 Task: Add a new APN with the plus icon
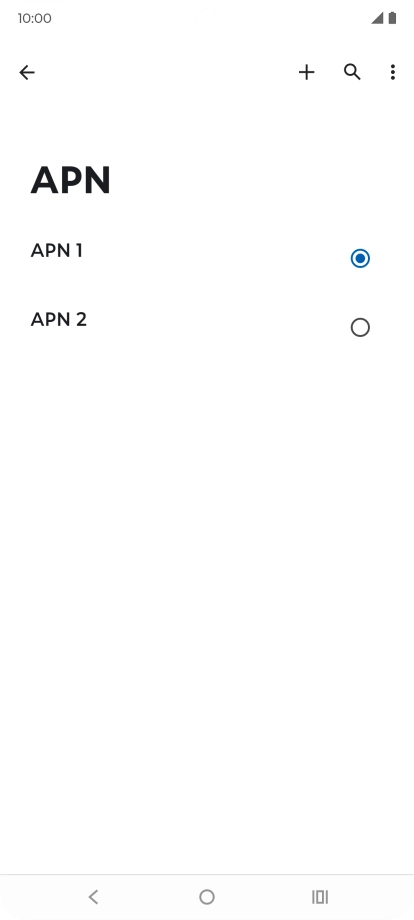coord(307,72)
